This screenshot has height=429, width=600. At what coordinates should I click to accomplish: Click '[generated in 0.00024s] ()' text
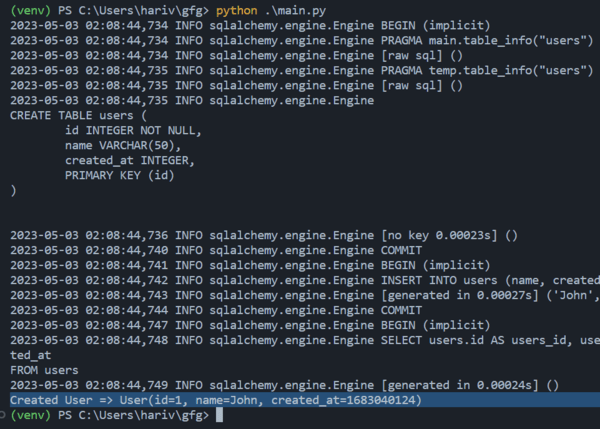click(x=470, y=385)
